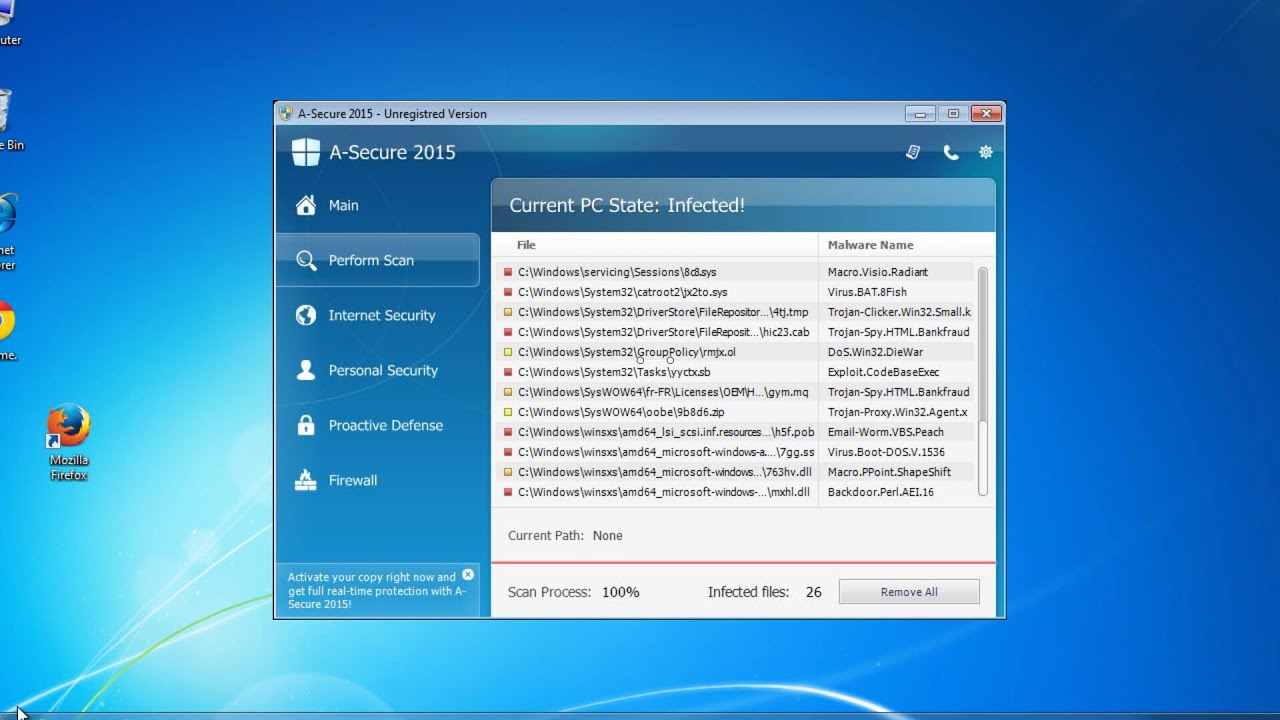This screenshot has height=720, width=1280.
Task: Click the activation notice text link
Action: click(377, 591)
